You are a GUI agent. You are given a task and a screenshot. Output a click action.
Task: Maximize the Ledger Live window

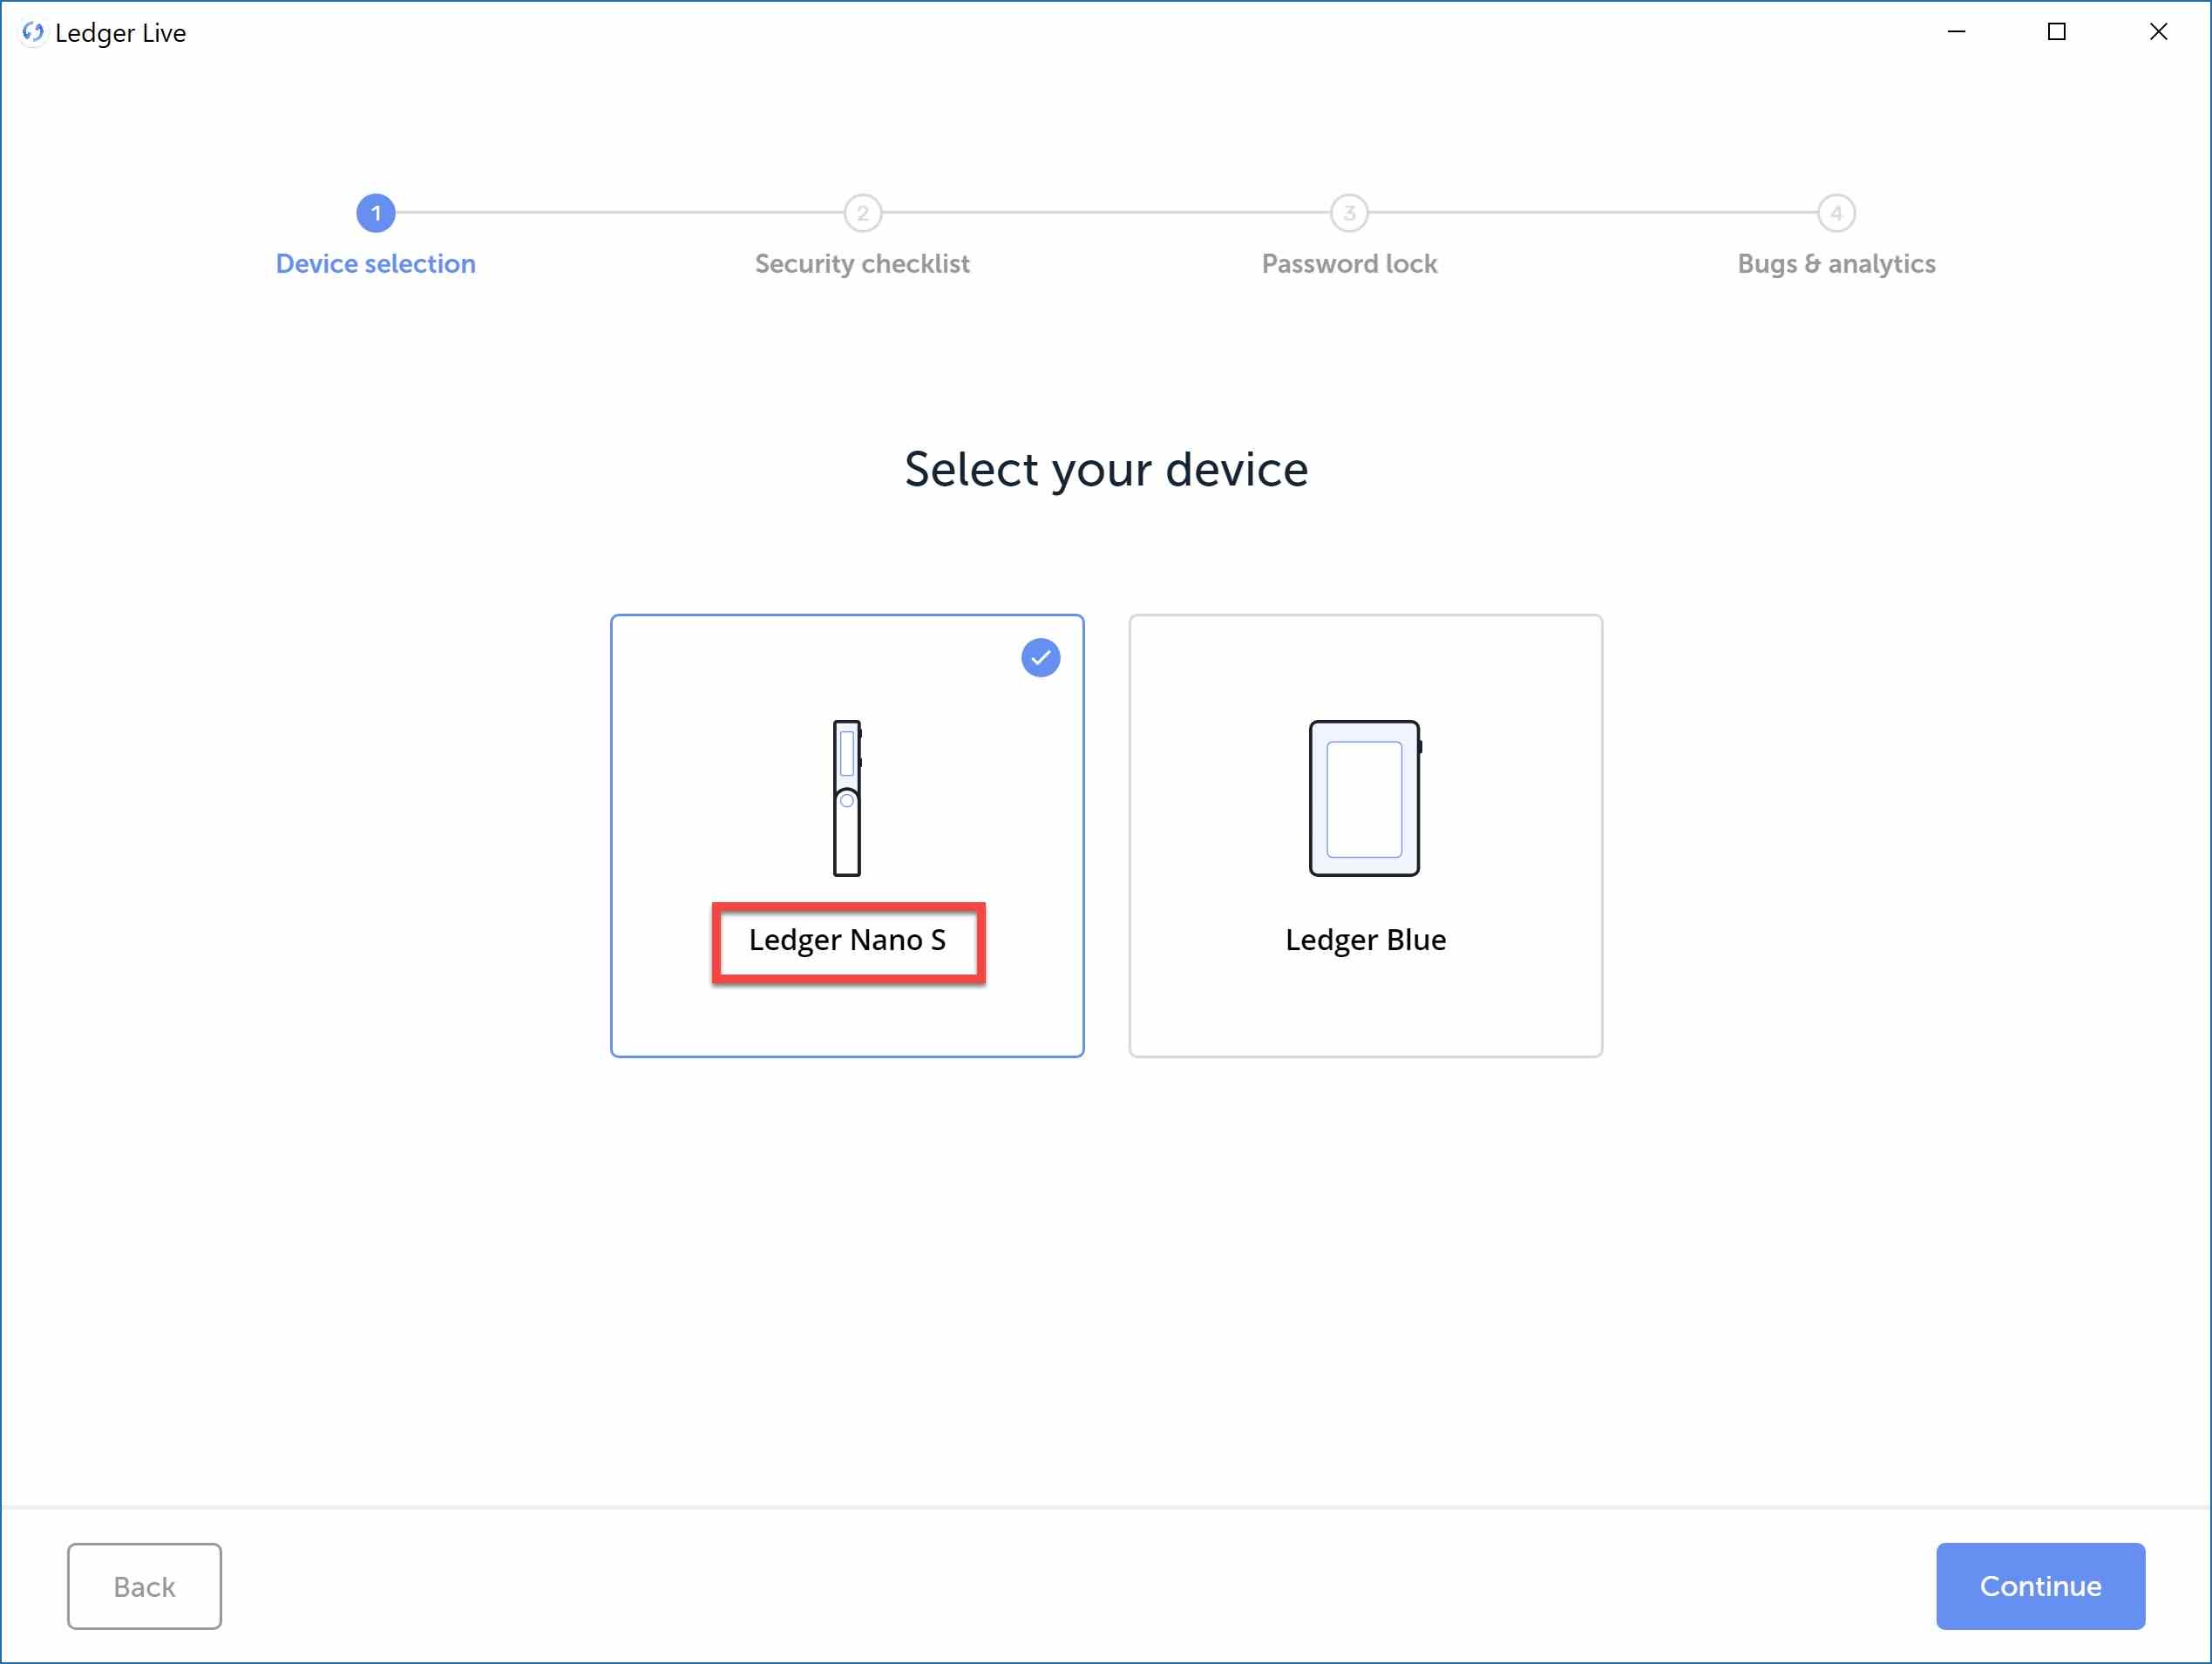point(2056,32)
